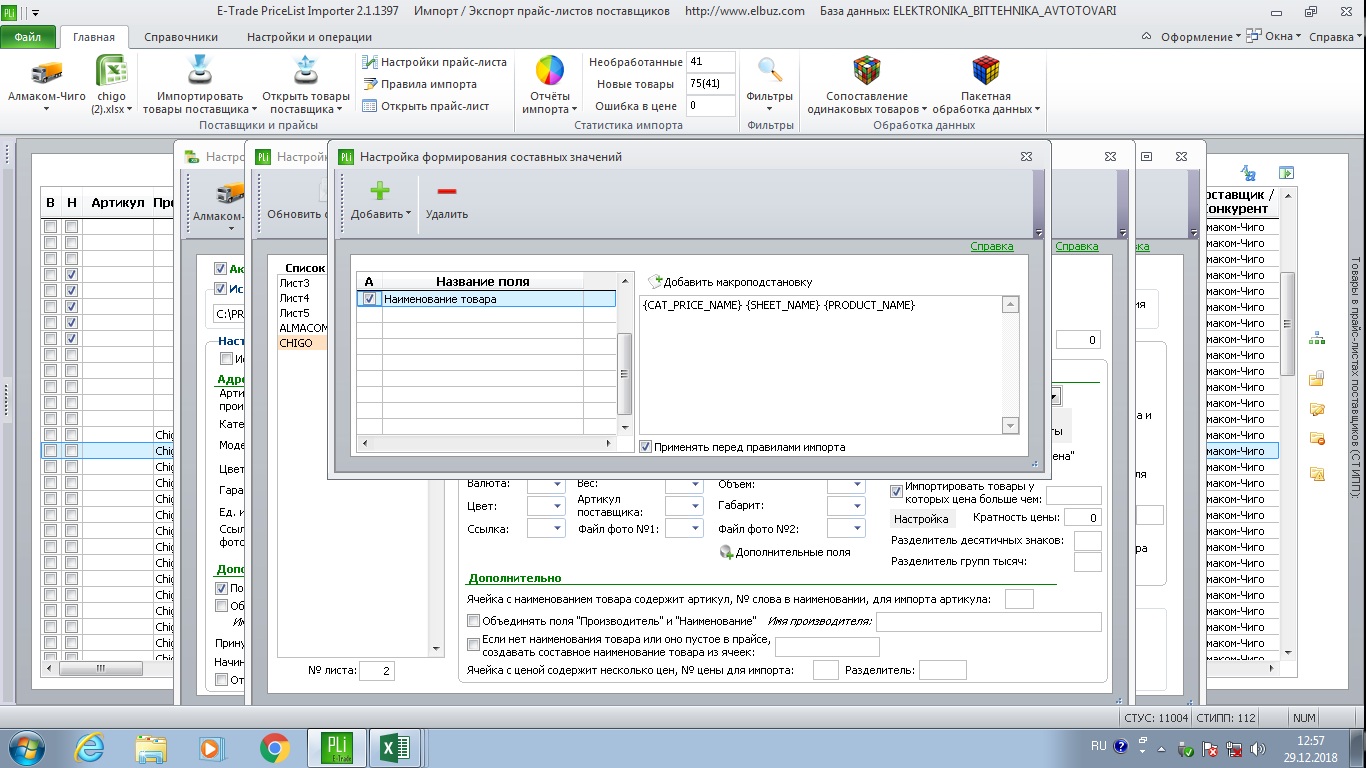Click horizontal scrollbar under field name table
This screenshot has height=768, width=1366.
coord(486,443)
